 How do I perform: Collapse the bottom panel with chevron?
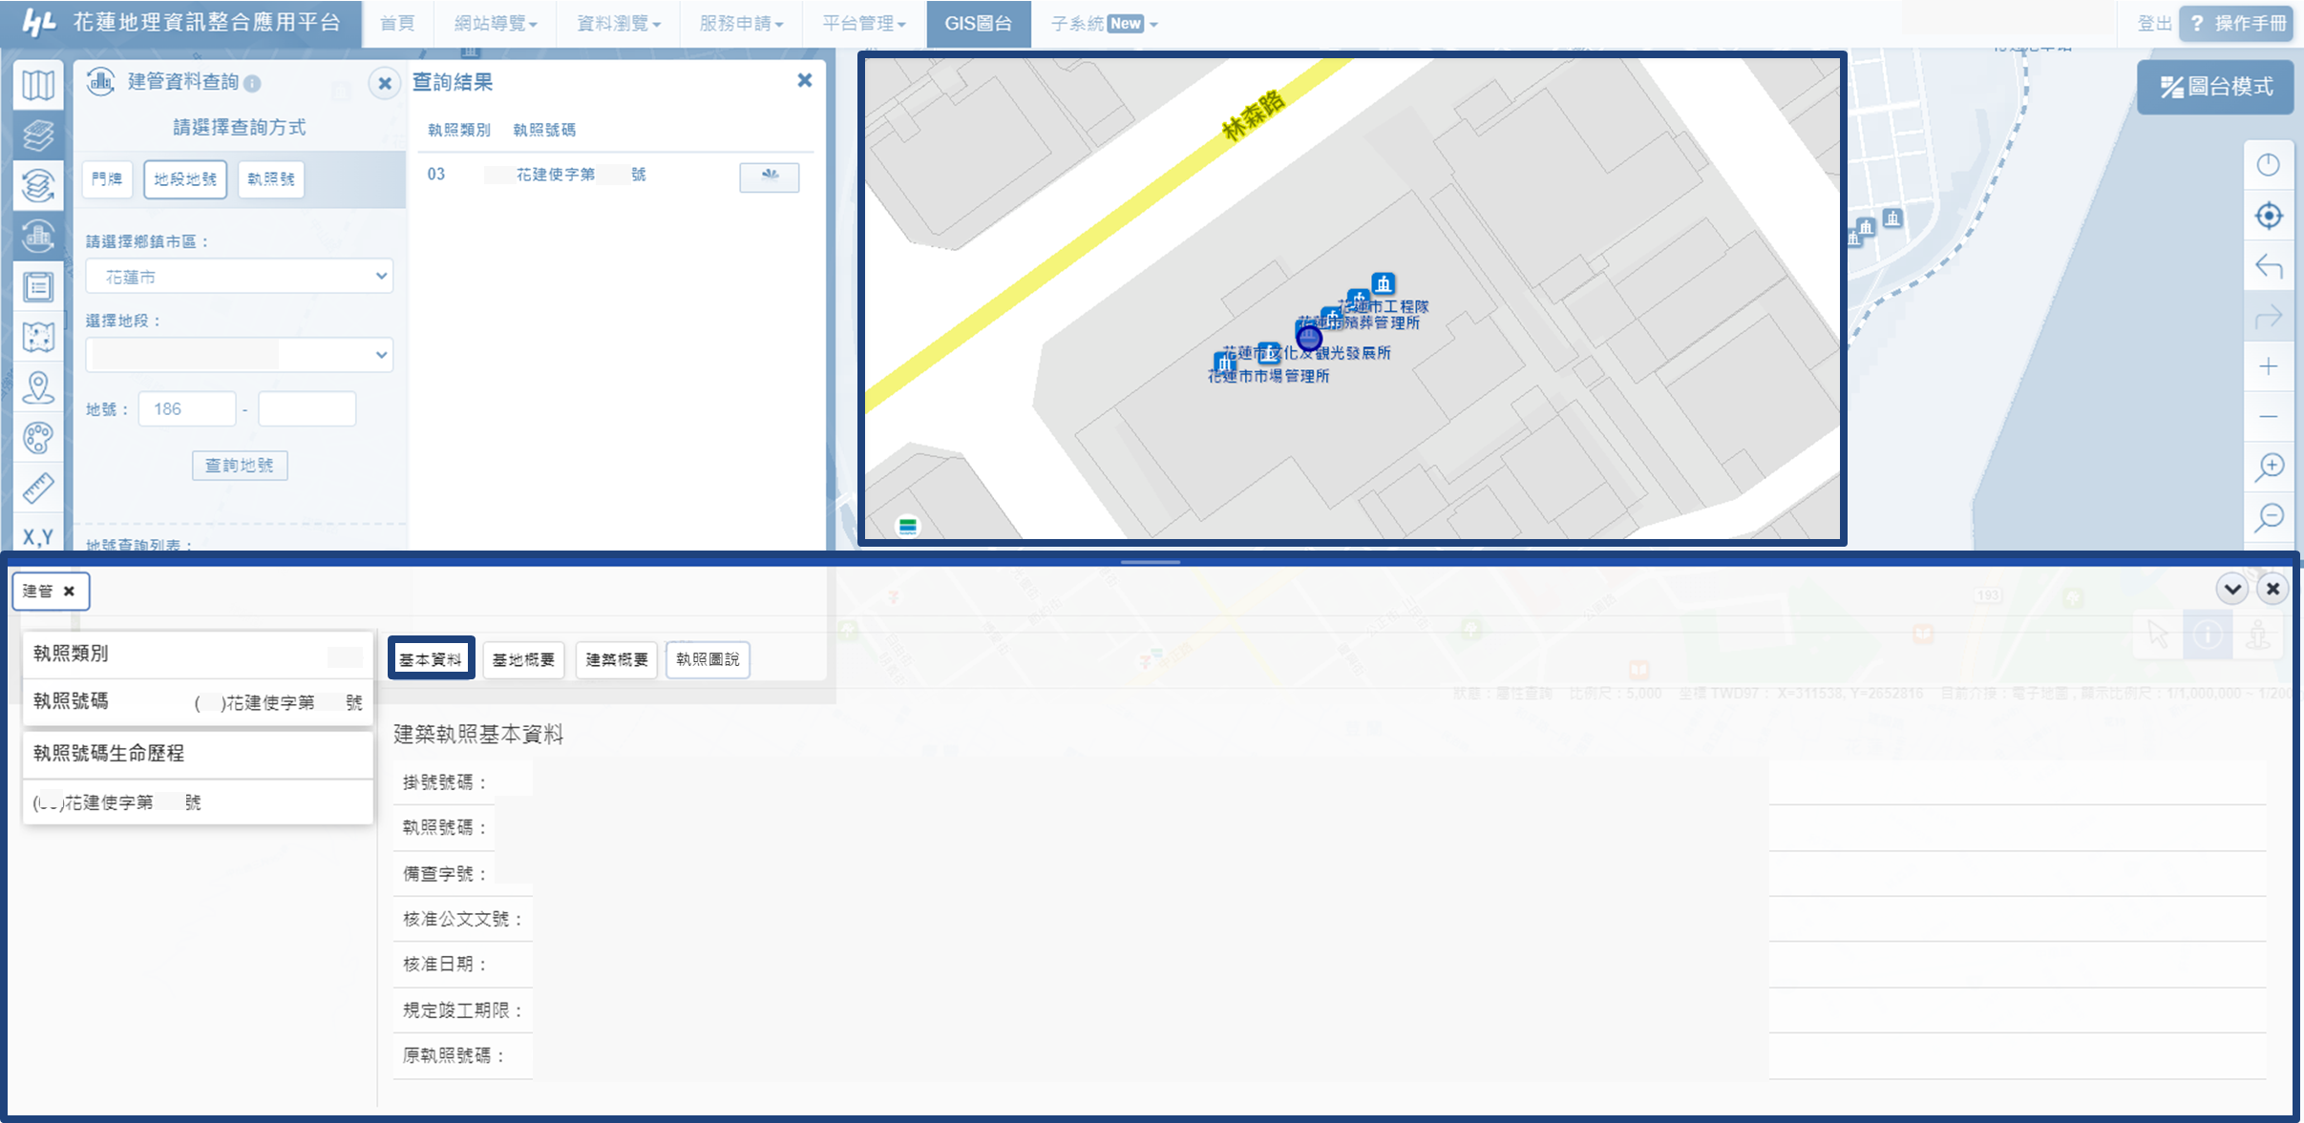2232,589
